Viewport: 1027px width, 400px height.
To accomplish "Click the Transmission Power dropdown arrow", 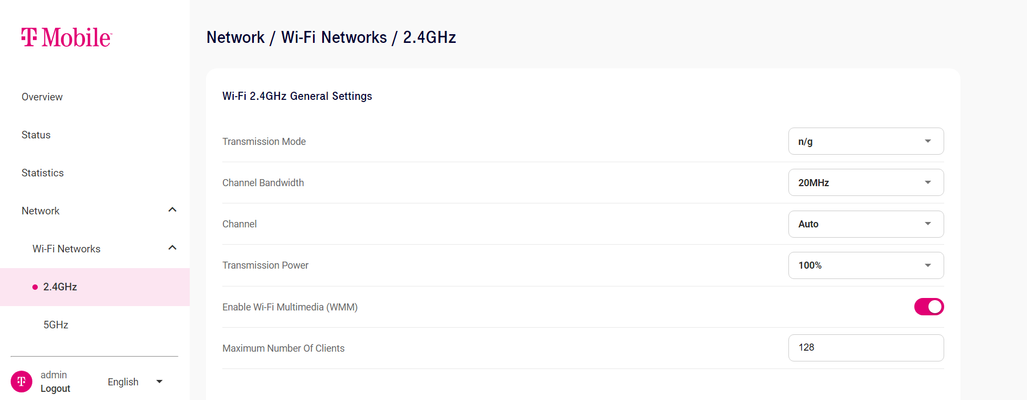I will [927, 265].
